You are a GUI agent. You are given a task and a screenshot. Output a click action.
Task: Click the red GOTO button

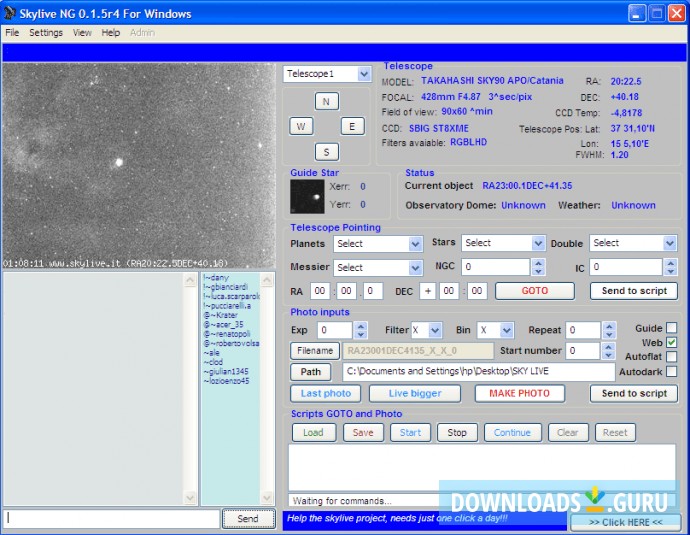pos(534,291)
